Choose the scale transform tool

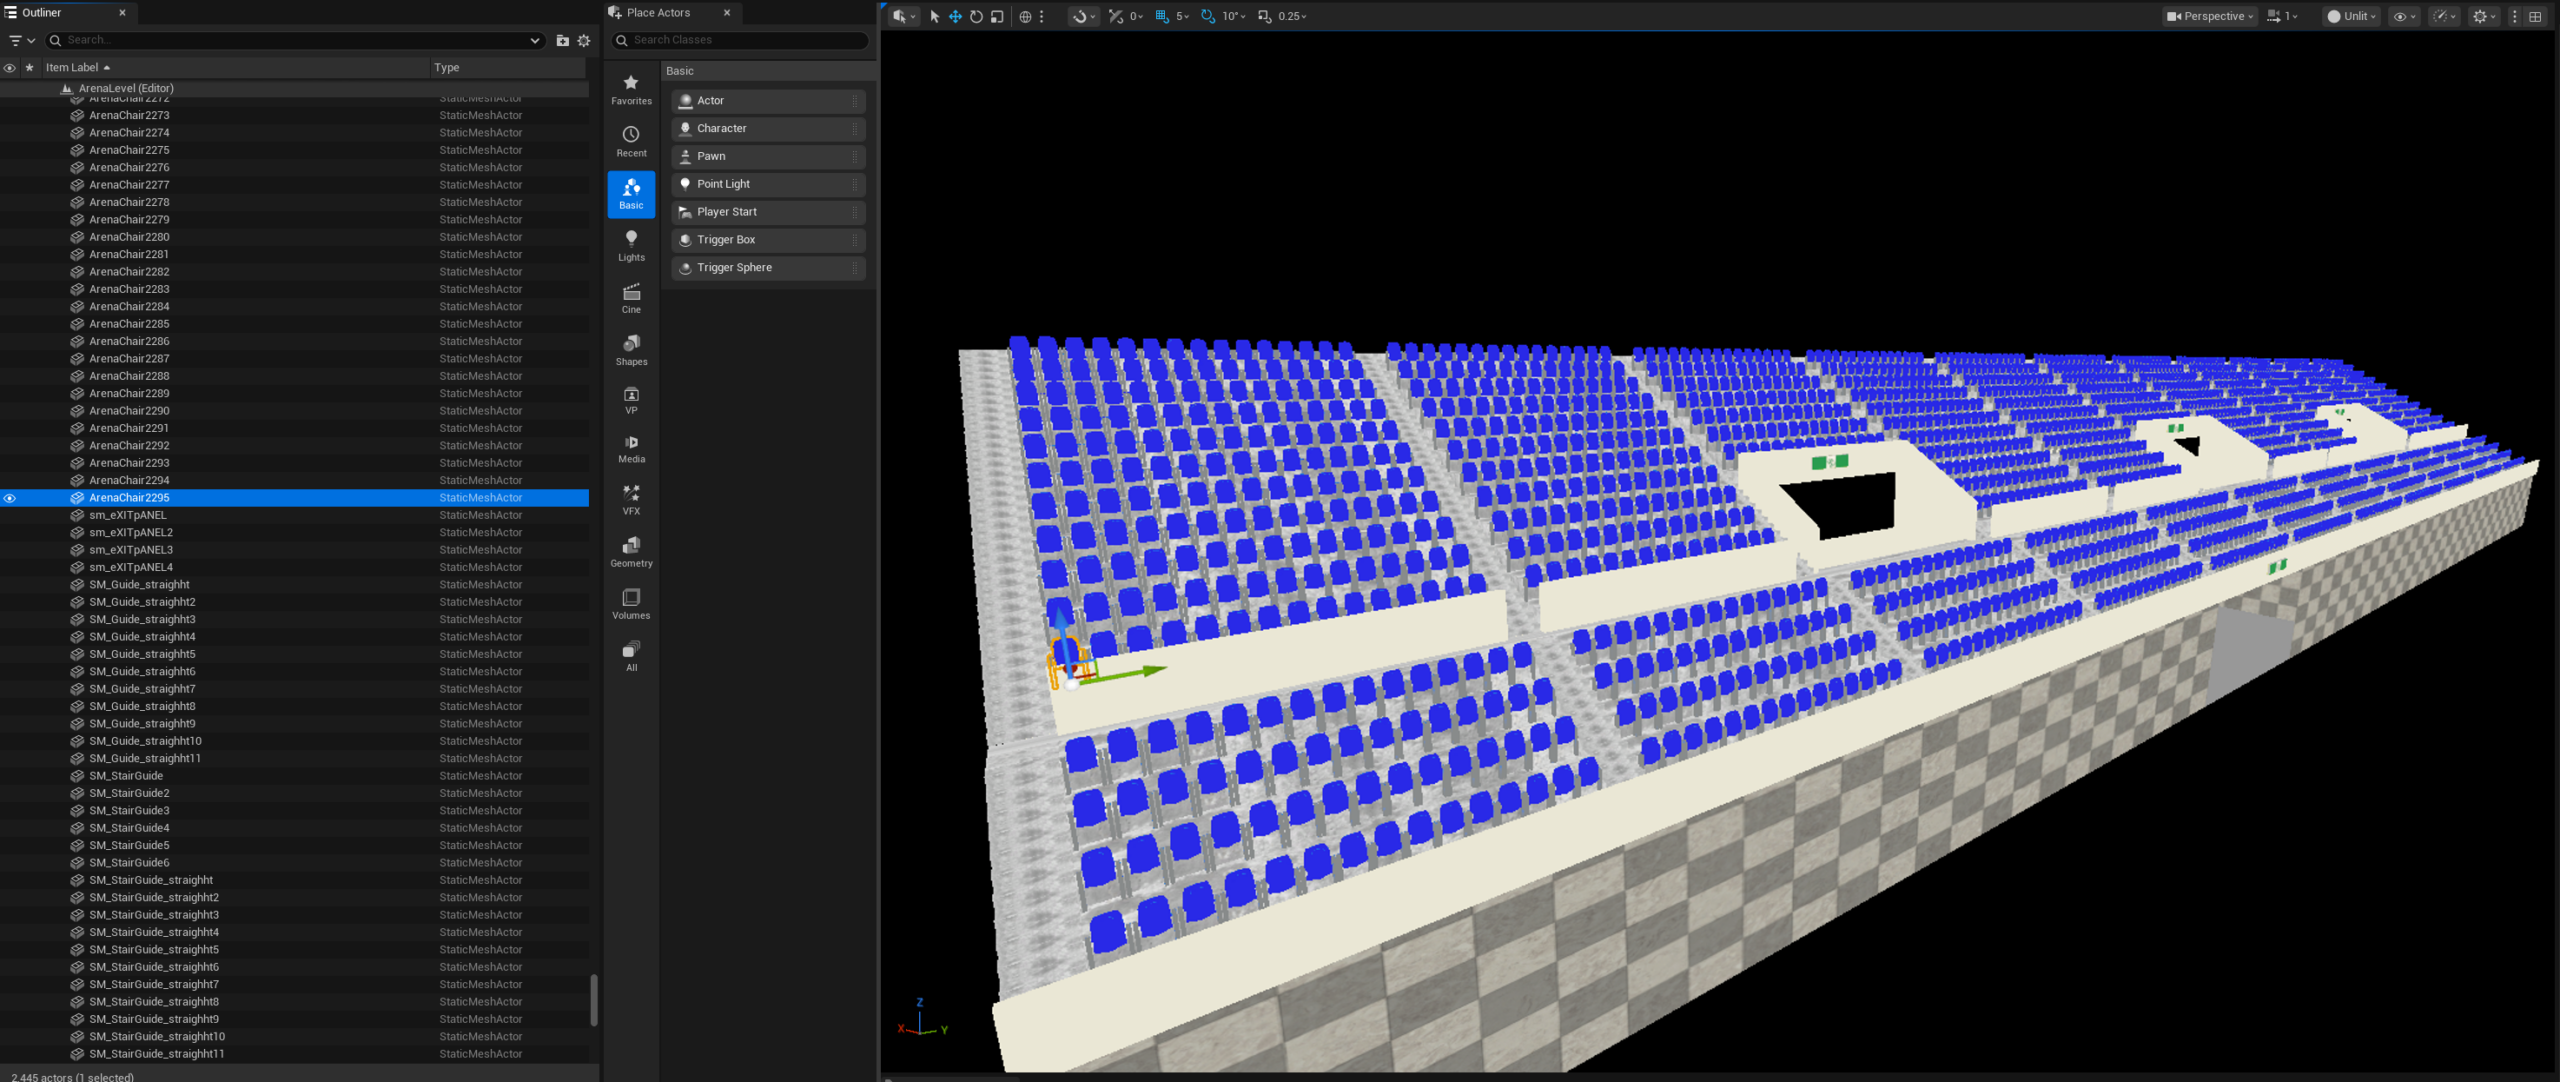(997, 16)
